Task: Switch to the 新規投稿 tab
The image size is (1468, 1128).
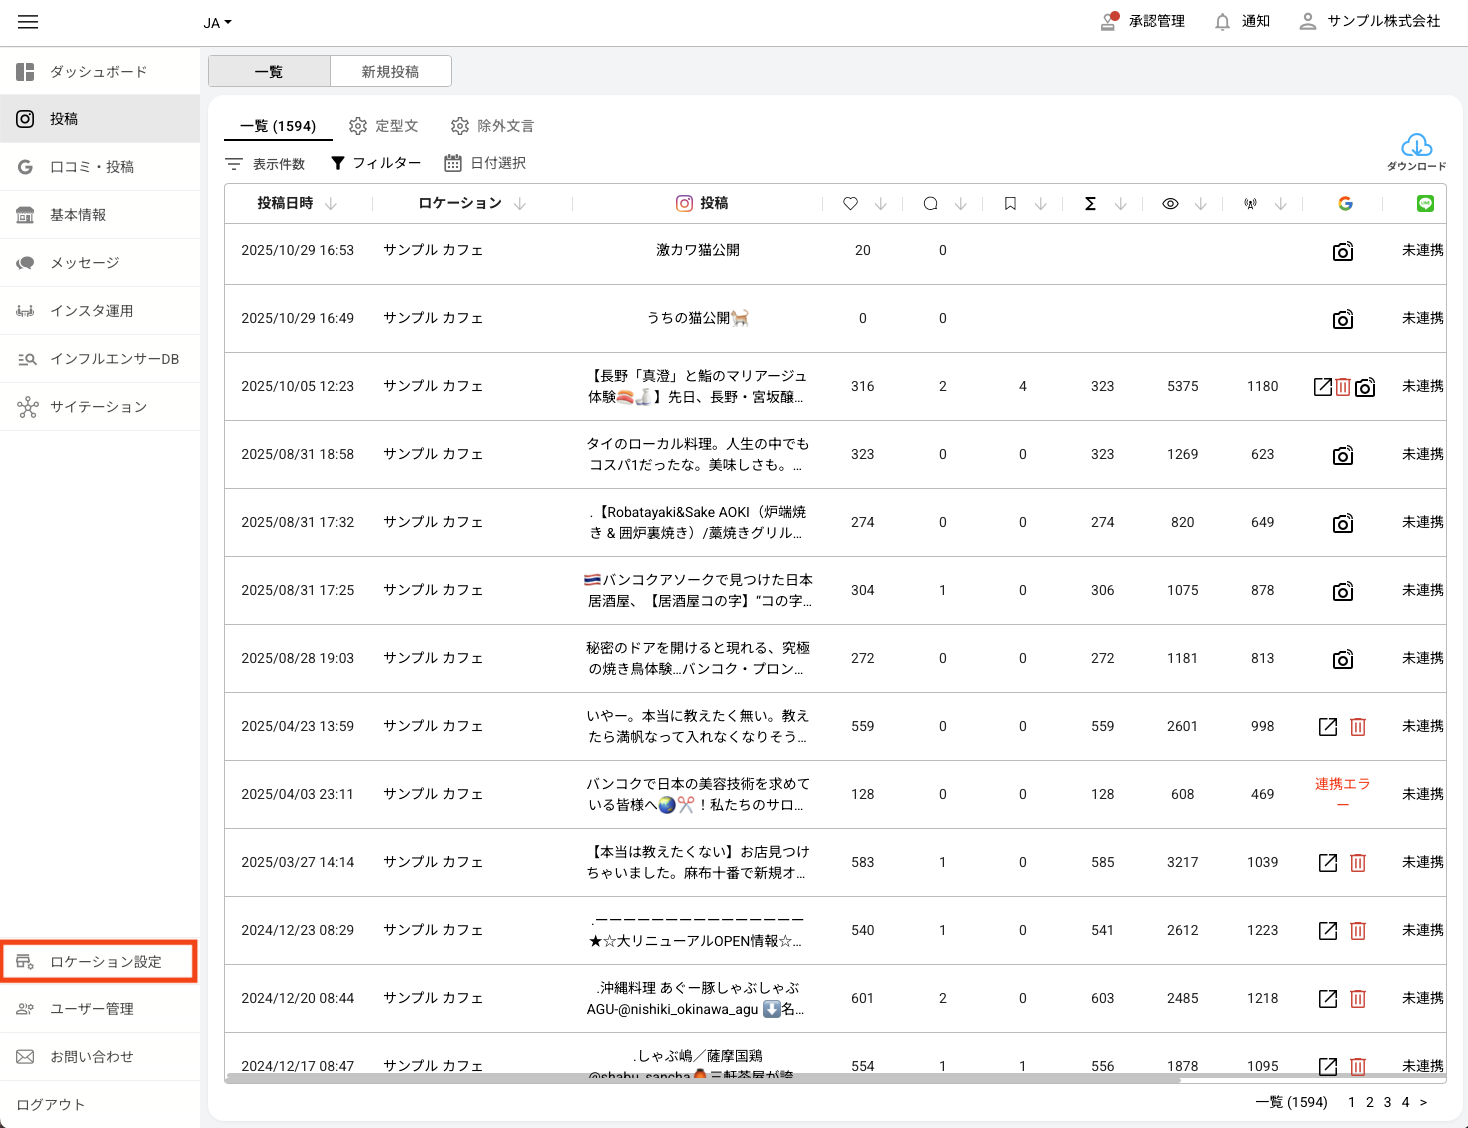Action: 390,72
